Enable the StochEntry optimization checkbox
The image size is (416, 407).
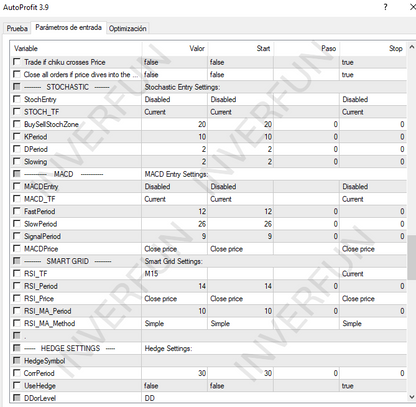pos(17,99)
